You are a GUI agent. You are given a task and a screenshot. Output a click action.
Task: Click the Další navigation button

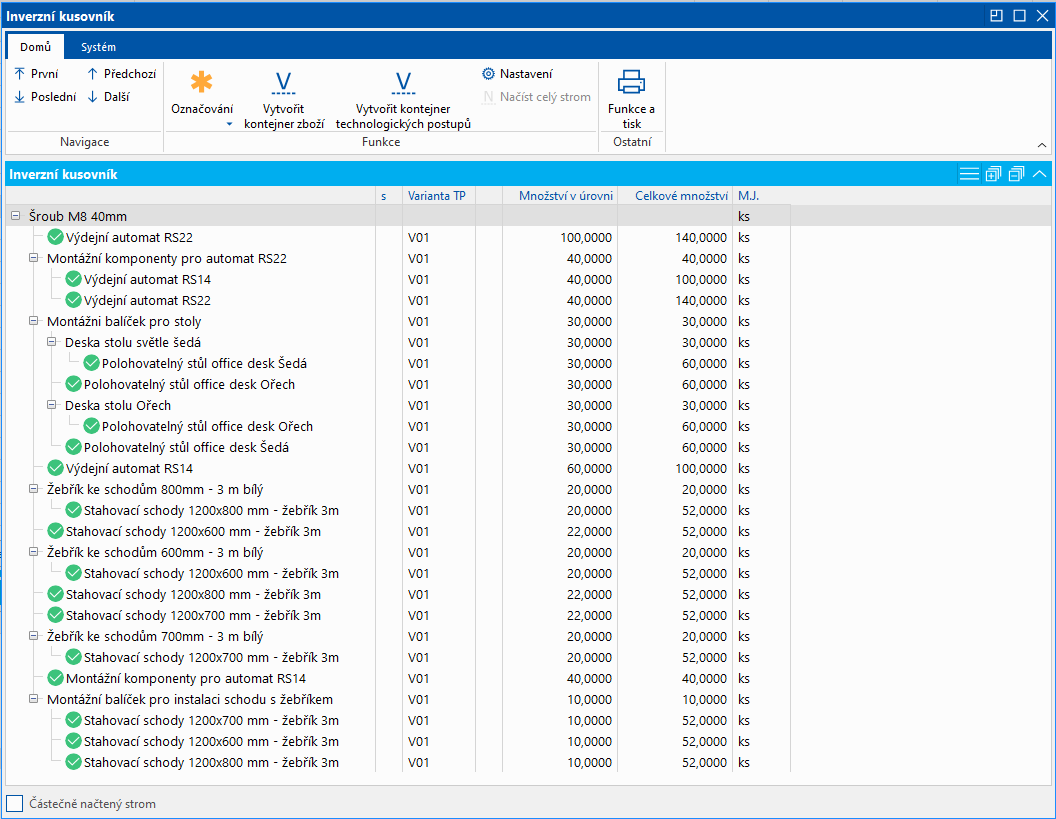[108, 97]
